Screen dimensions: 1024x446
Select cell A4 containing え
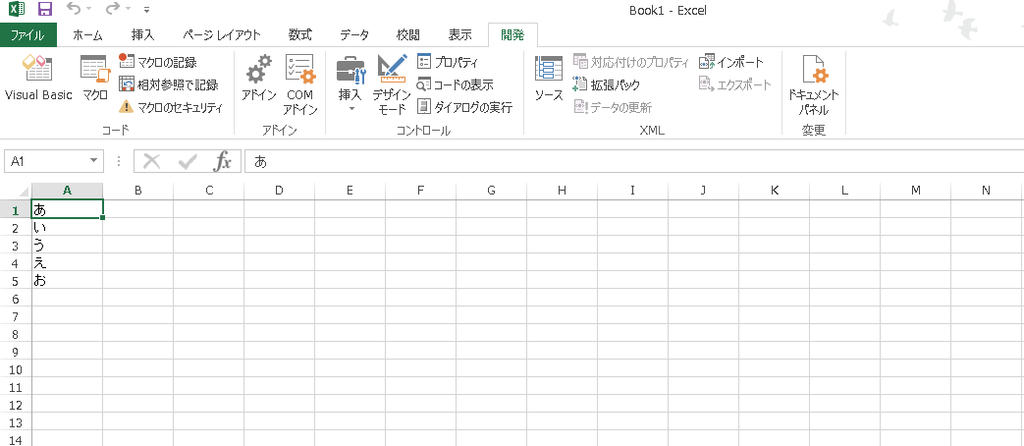(x=67, y=263)
